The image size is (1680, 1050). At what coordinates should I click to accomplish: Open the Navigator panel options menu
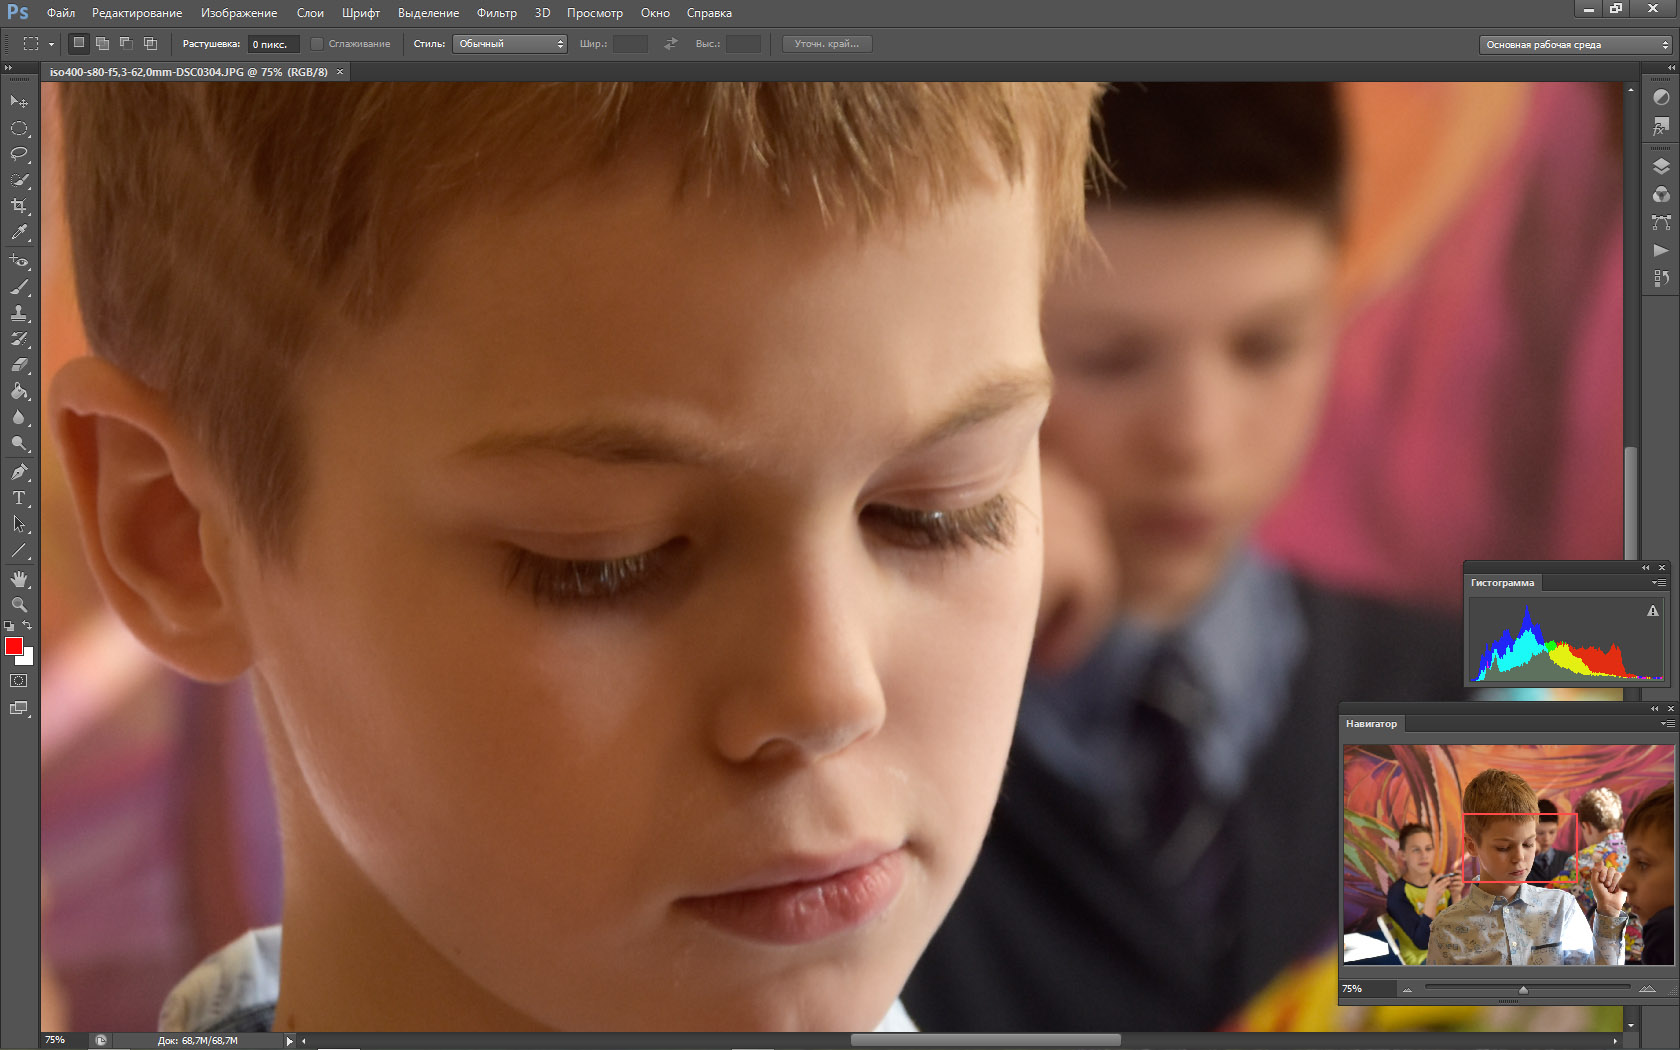click(1666, 724)
